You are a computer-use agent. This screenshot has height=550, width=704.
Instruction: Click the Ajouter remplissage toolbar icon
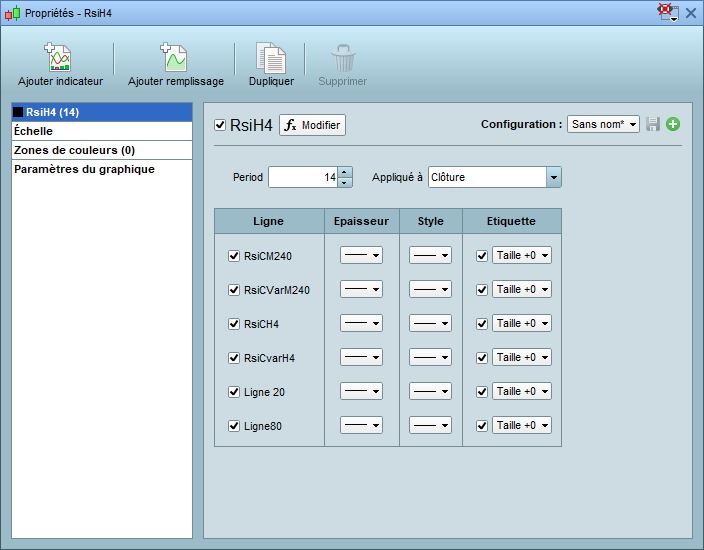tap(174, 57)
